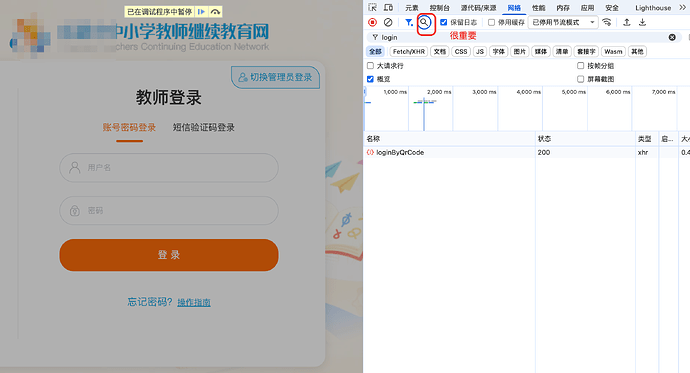Switch to 账号密码登录 tab
The image size is (690, 373).
129,128
